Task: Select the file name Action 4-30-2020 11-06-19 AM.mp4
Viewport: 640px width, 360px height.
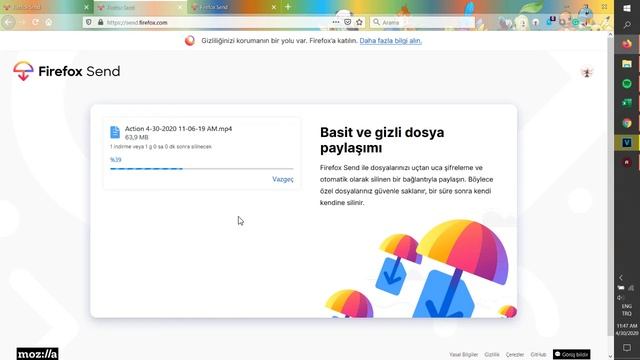Action: pos(178,129)
